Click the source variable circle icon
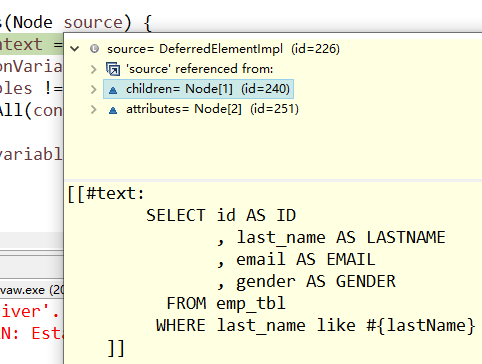482x364 pixels. [95, 49]
